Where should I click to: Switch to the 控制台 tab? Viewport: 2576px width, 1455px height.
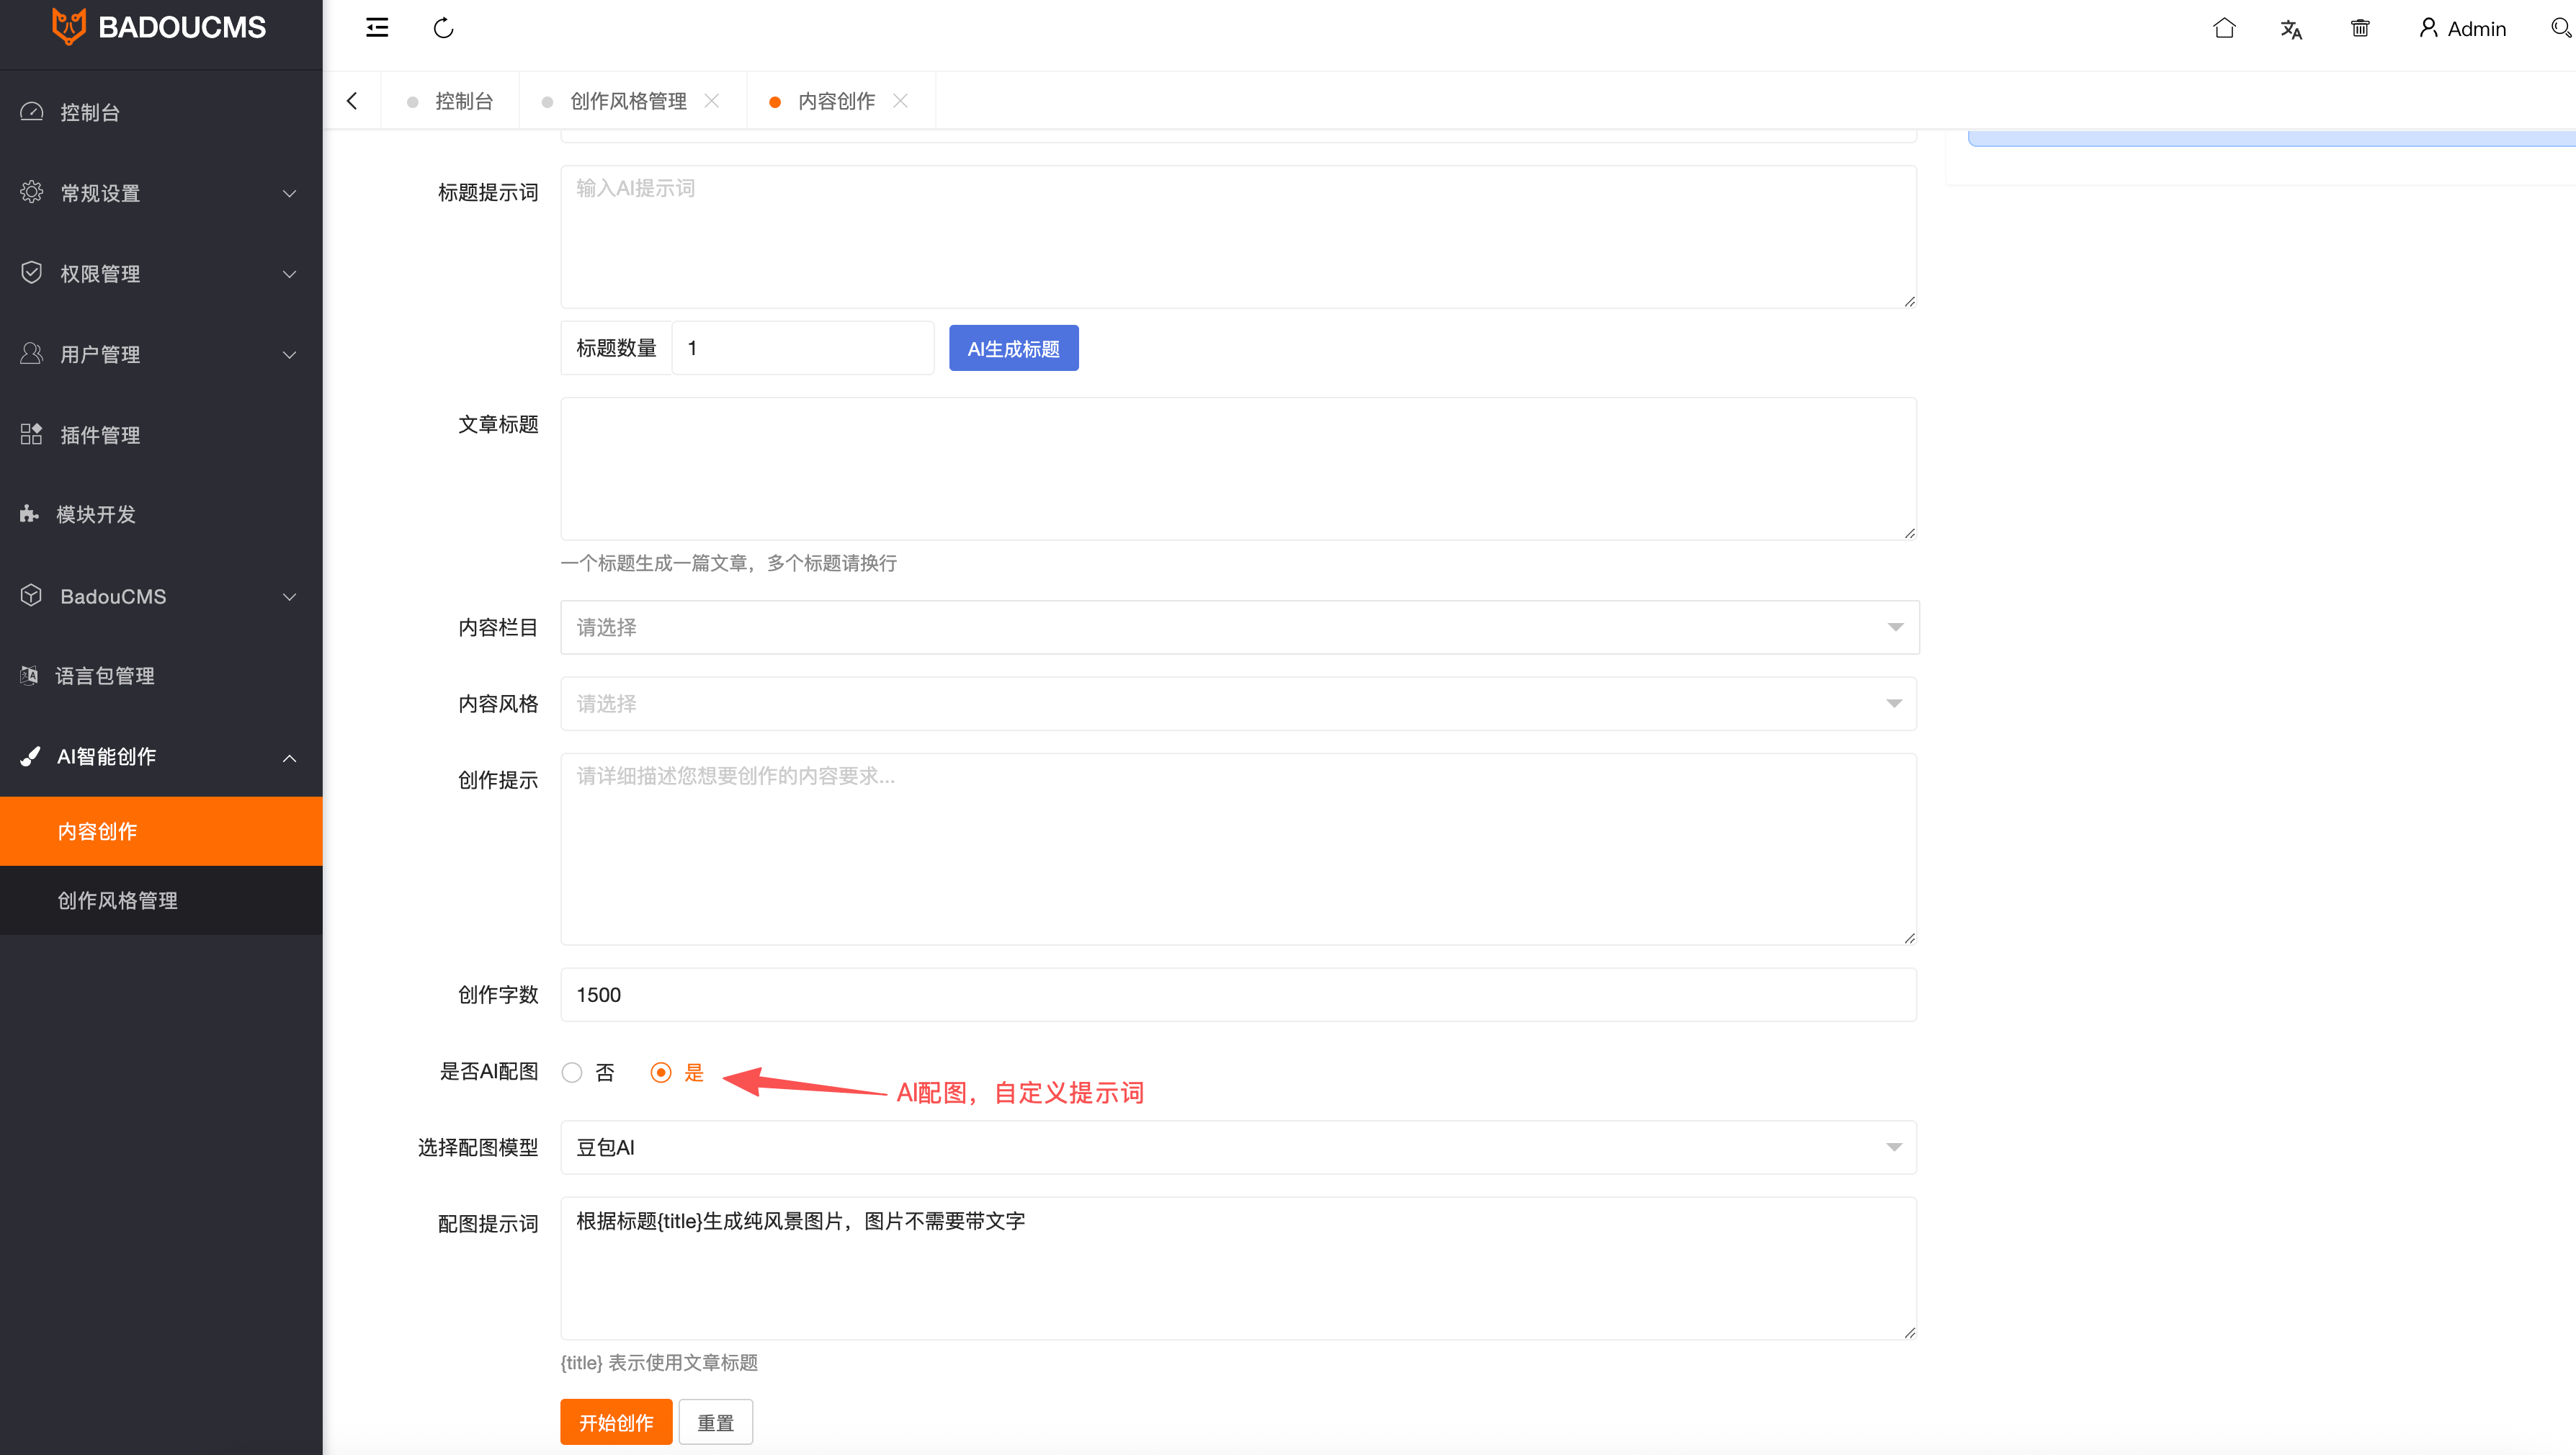pos(463,101)
